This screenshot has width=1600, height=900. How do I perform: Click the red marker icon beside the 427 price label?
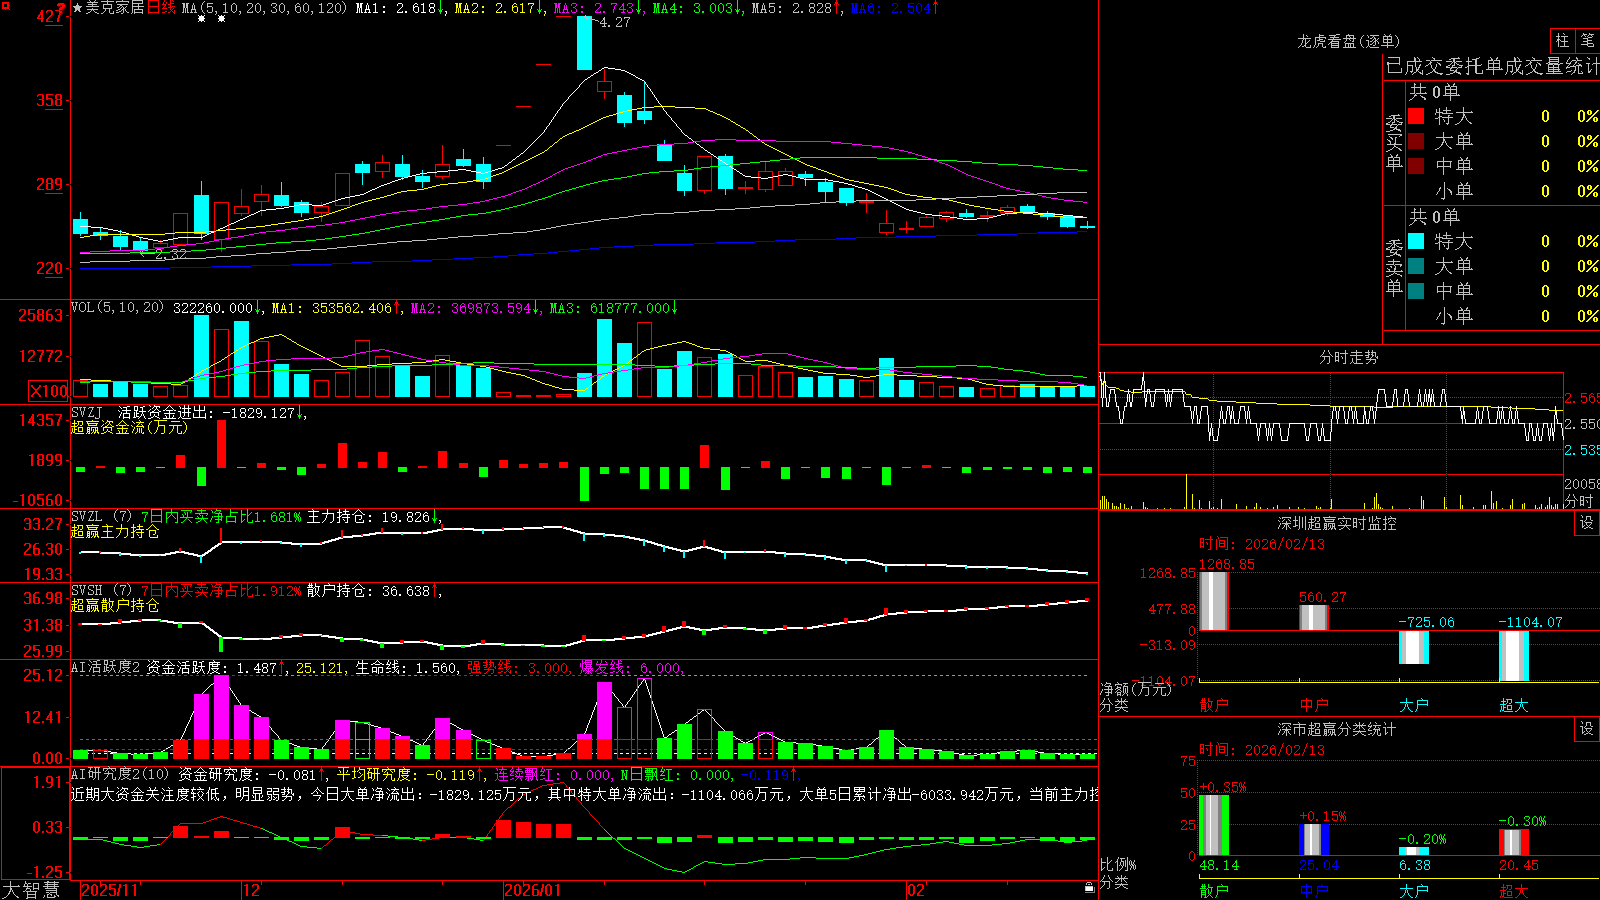click(x=60, y=10)
